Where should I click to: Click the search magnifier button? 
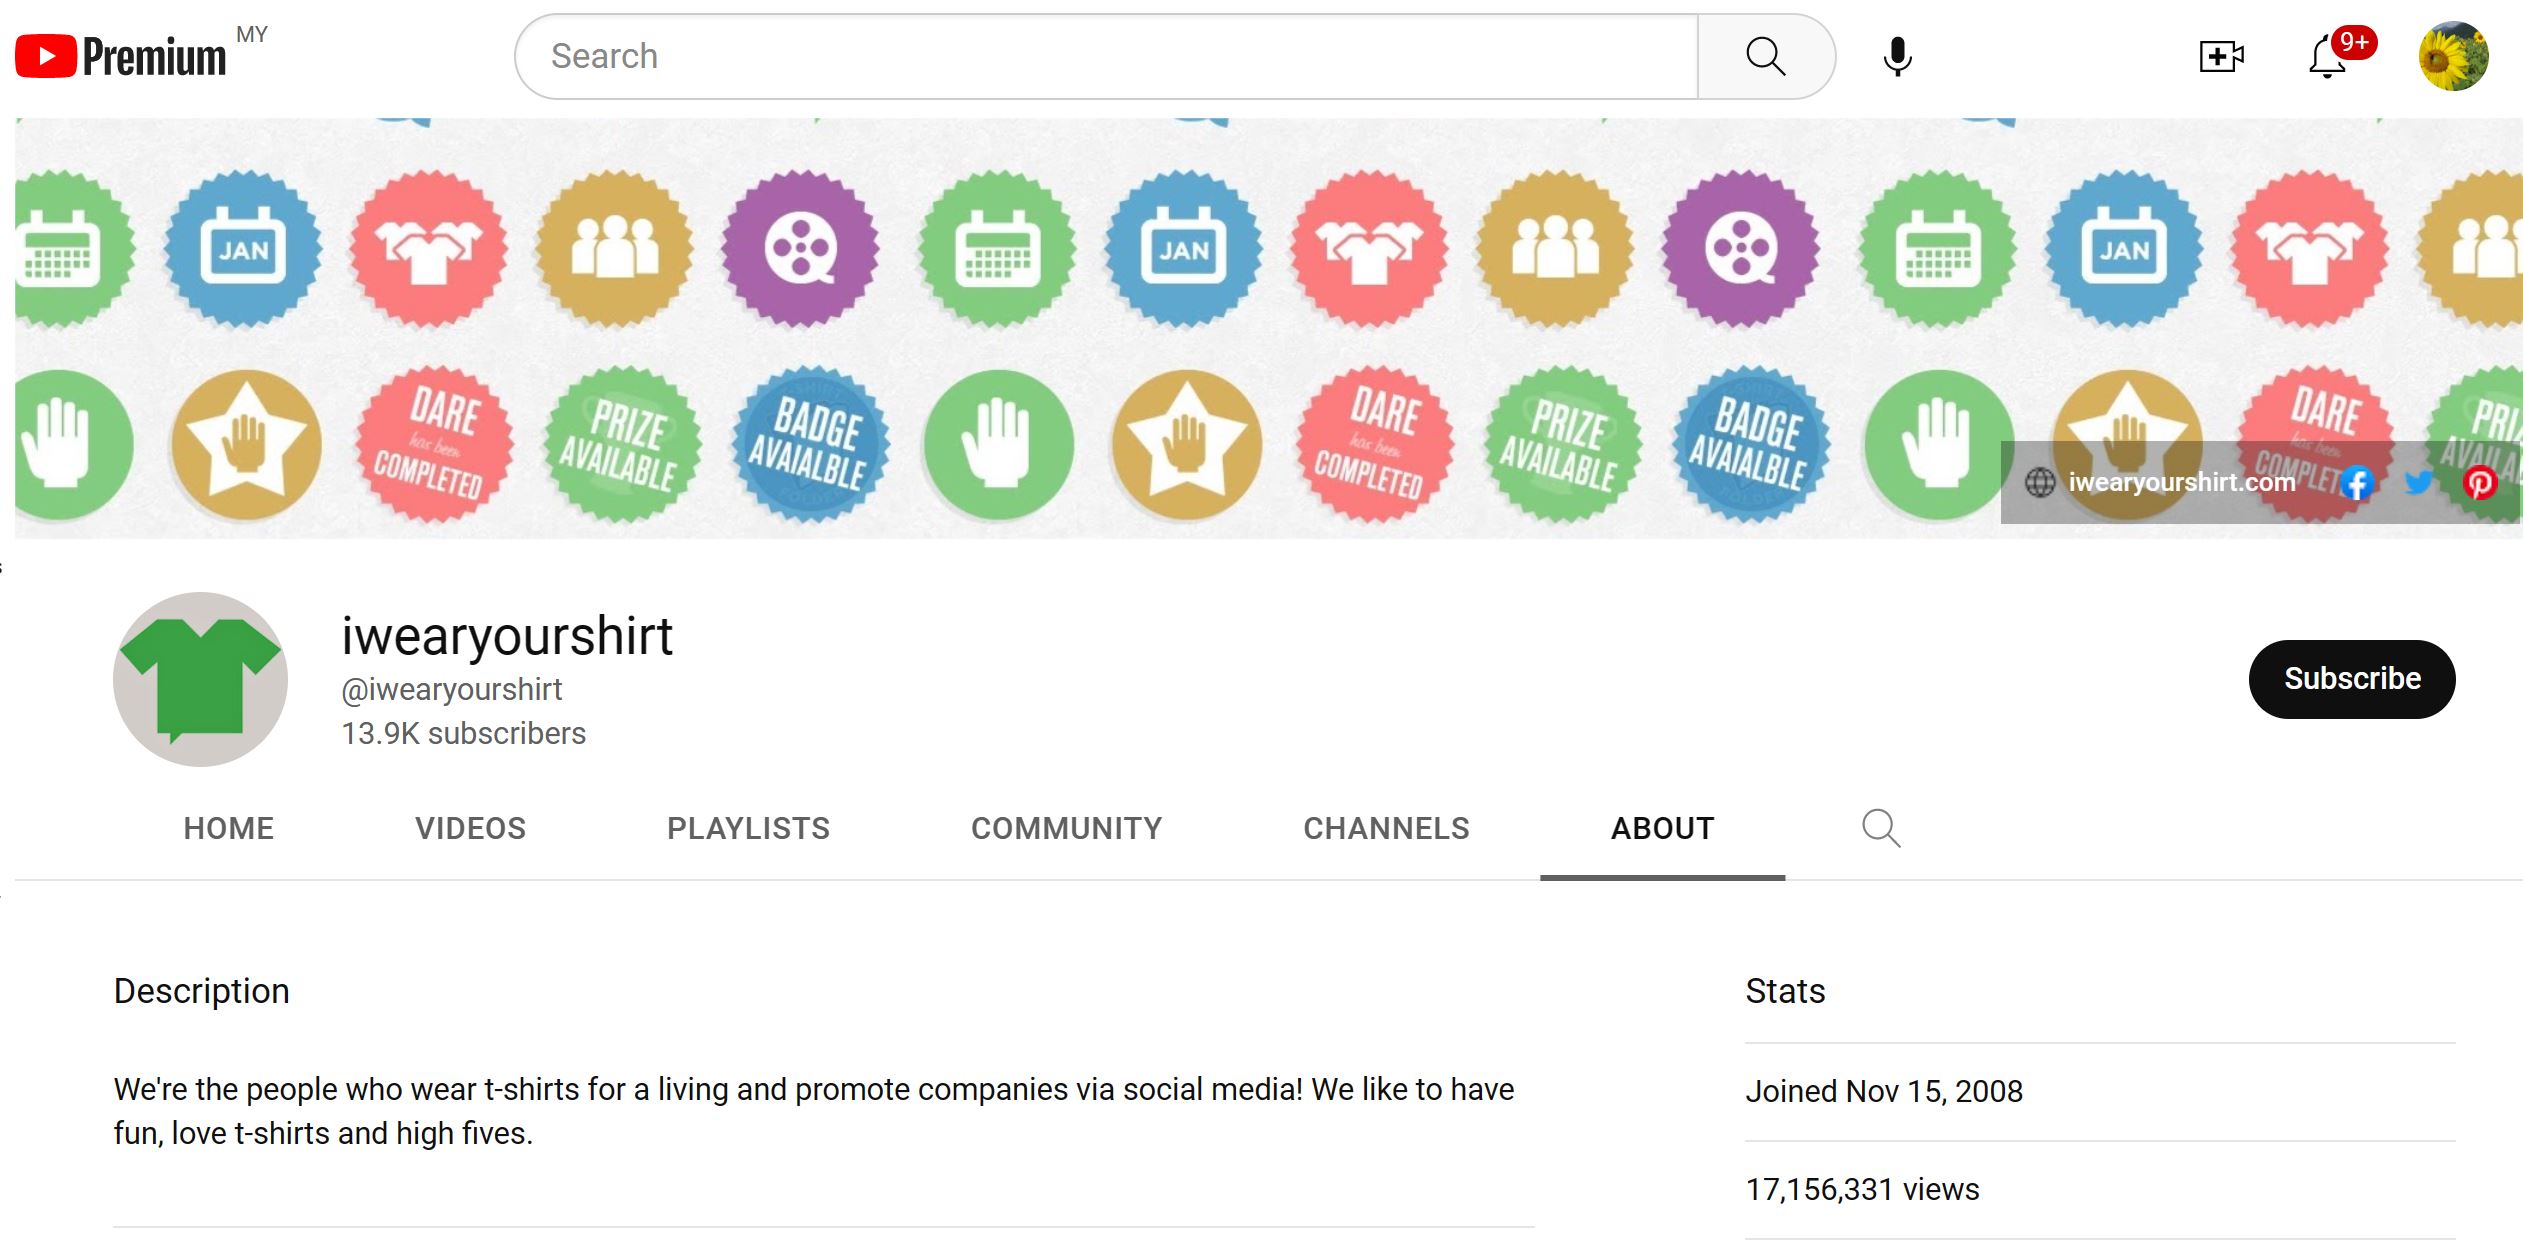click(x=1765, y=56)
